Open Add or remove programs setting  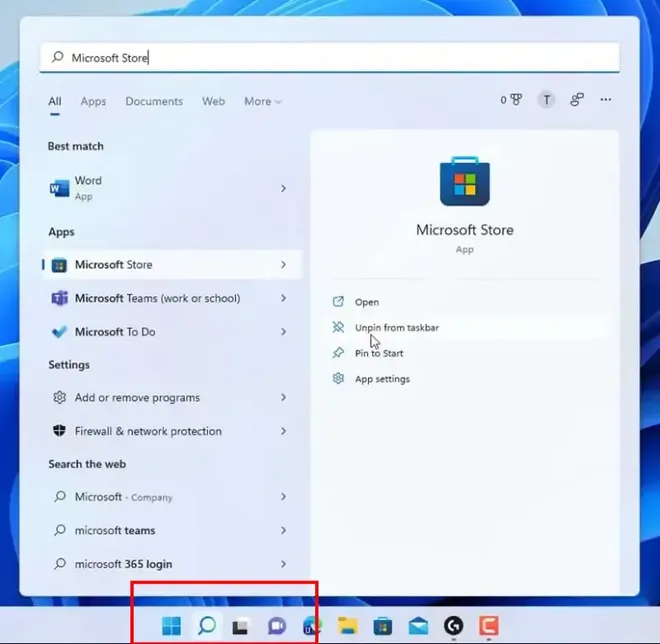172,397
